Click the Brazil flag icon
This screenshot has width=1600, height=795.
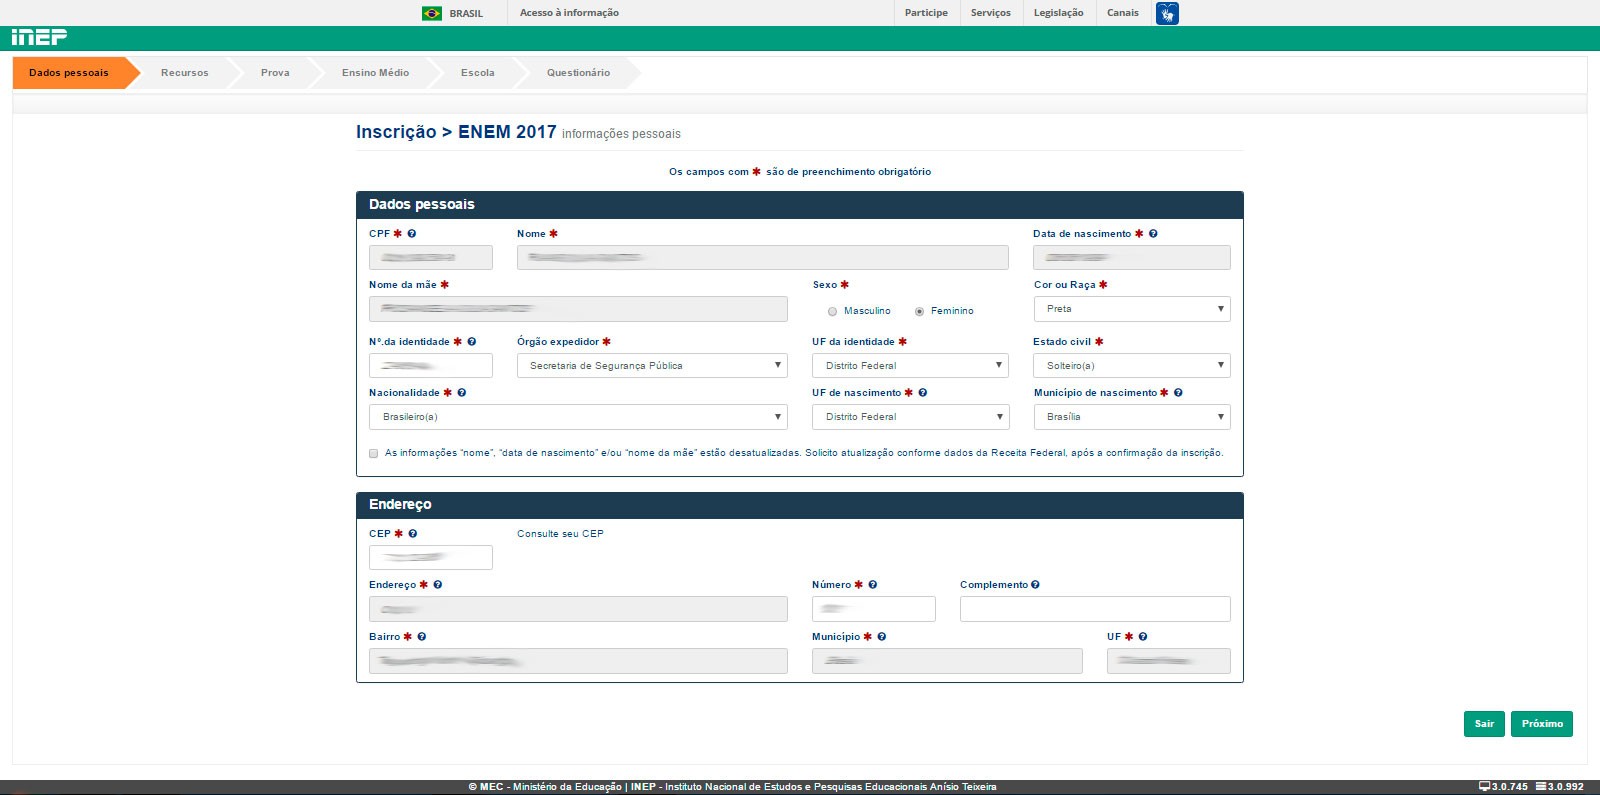(x=432, y=13)
